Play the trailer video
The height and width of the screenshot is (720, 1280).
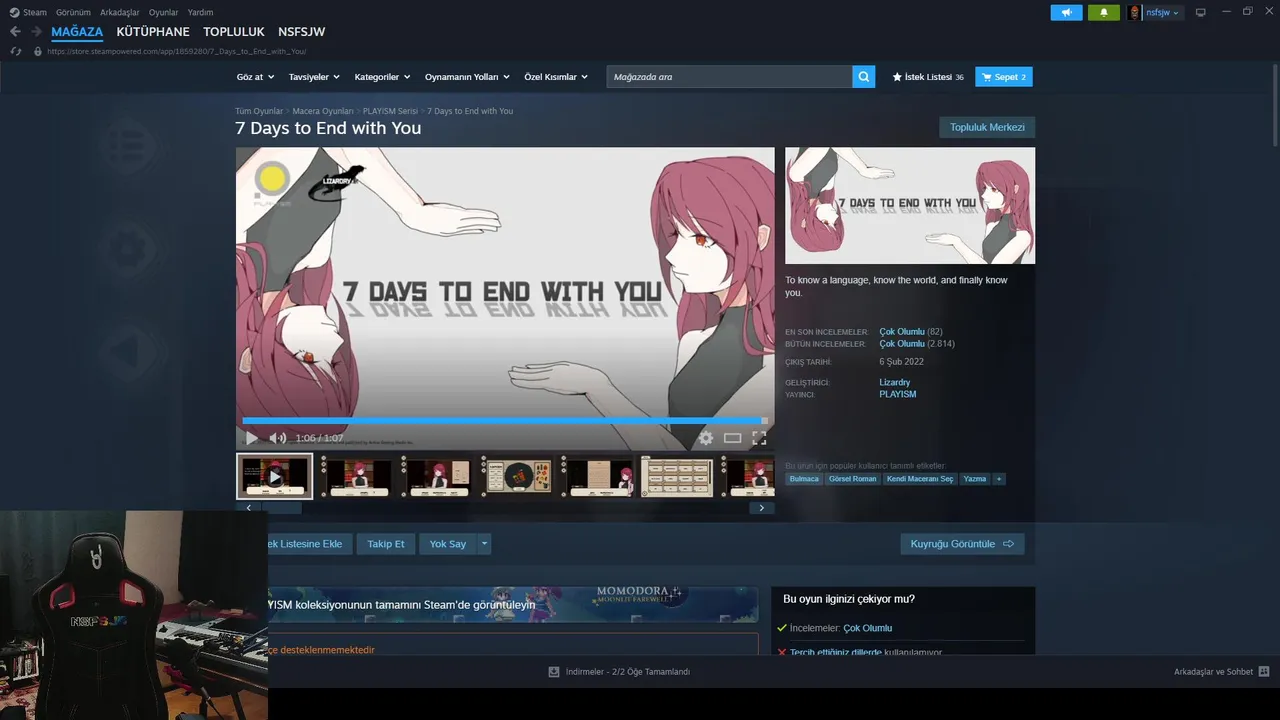[252, 438]
